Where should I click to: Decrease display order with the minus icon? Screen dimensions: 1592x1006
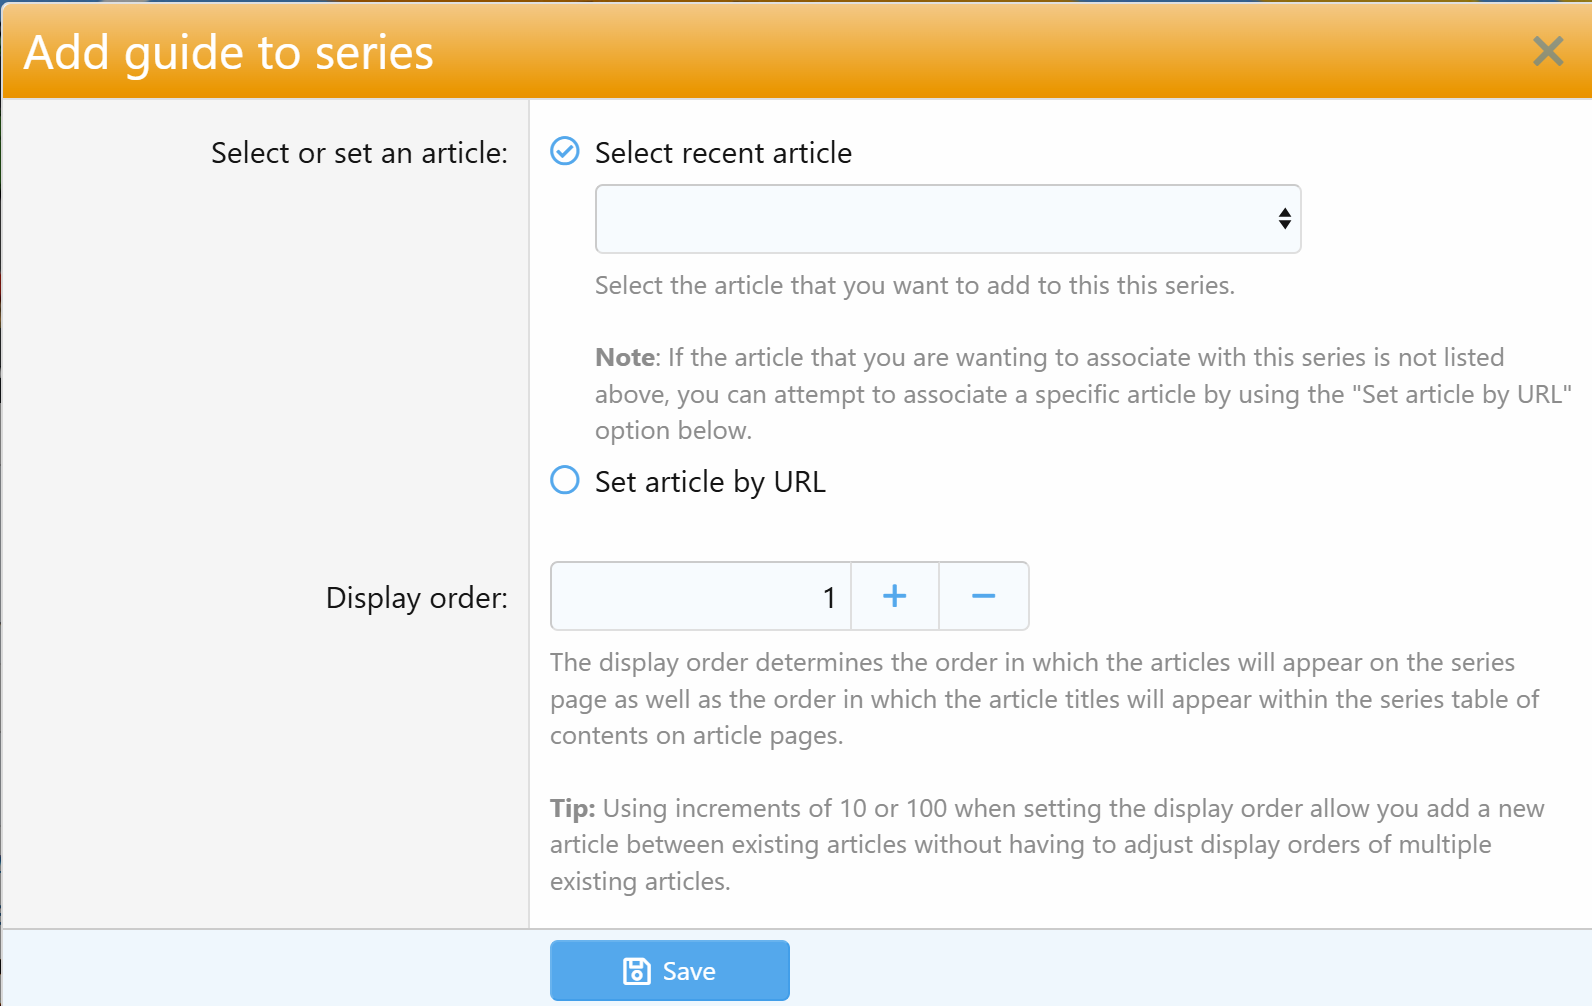[x=983, y=597]
